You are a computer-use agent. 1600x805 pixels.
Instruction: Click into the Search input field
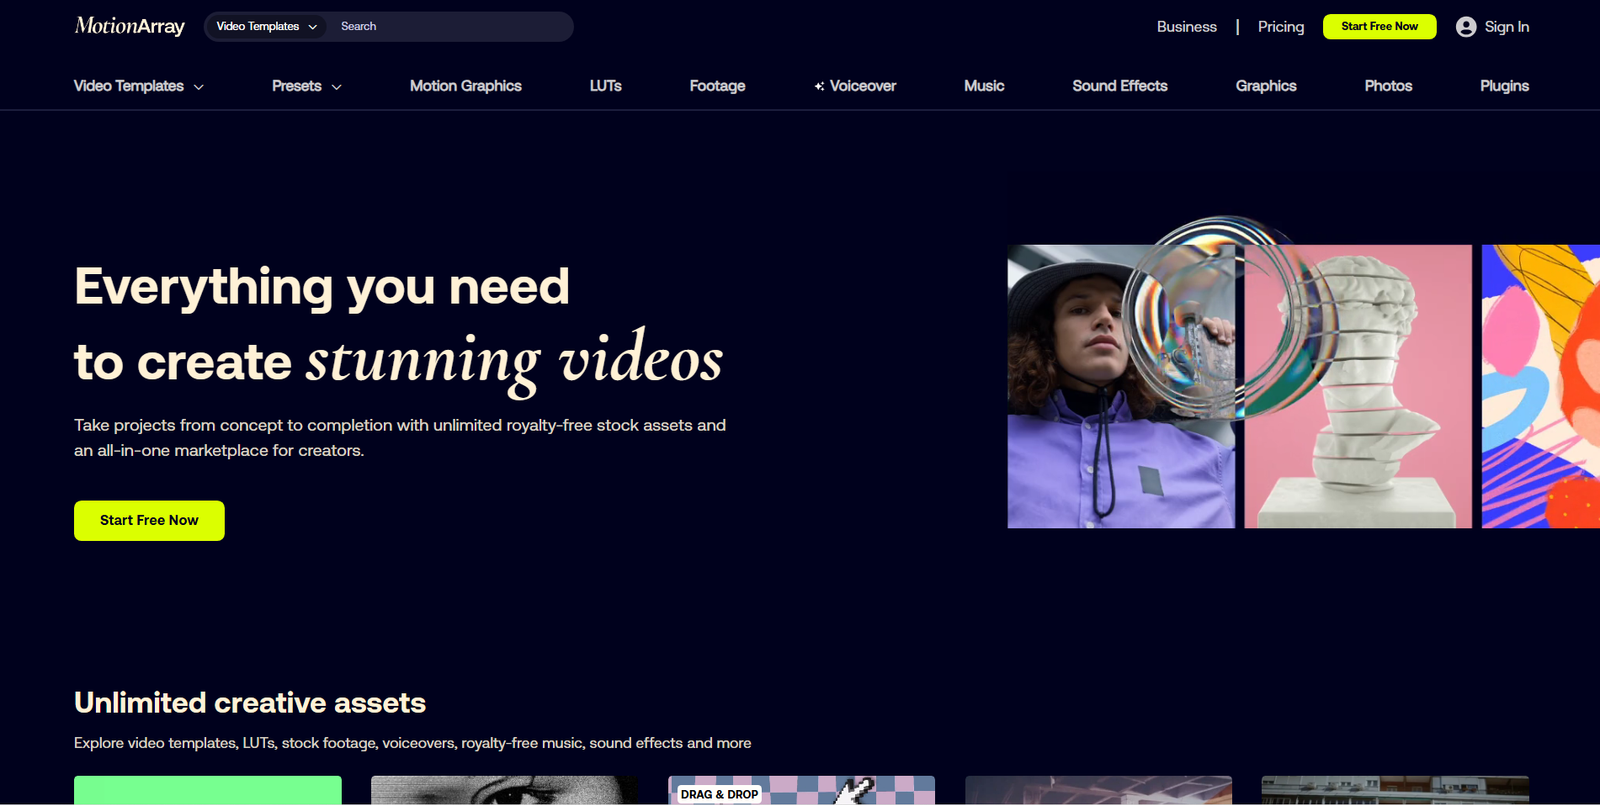coord(450,27)
